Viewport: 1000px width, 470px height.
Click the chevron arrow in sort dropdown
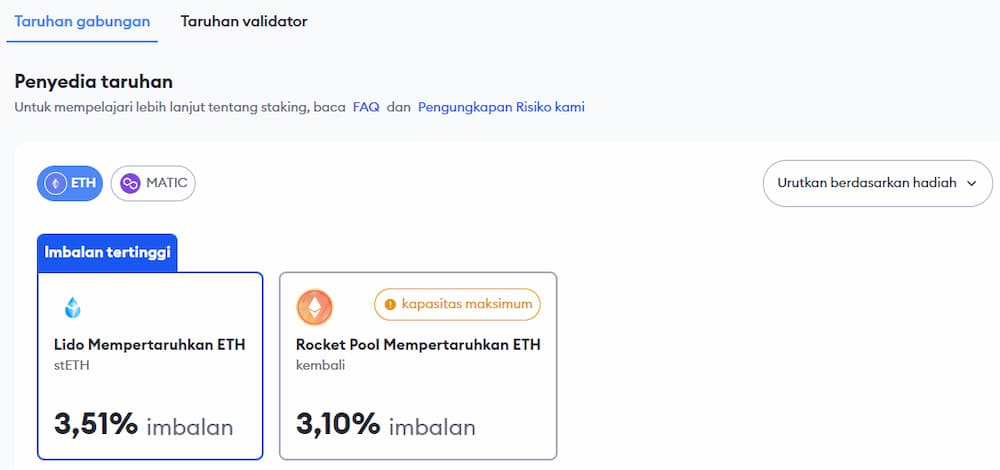970,183
